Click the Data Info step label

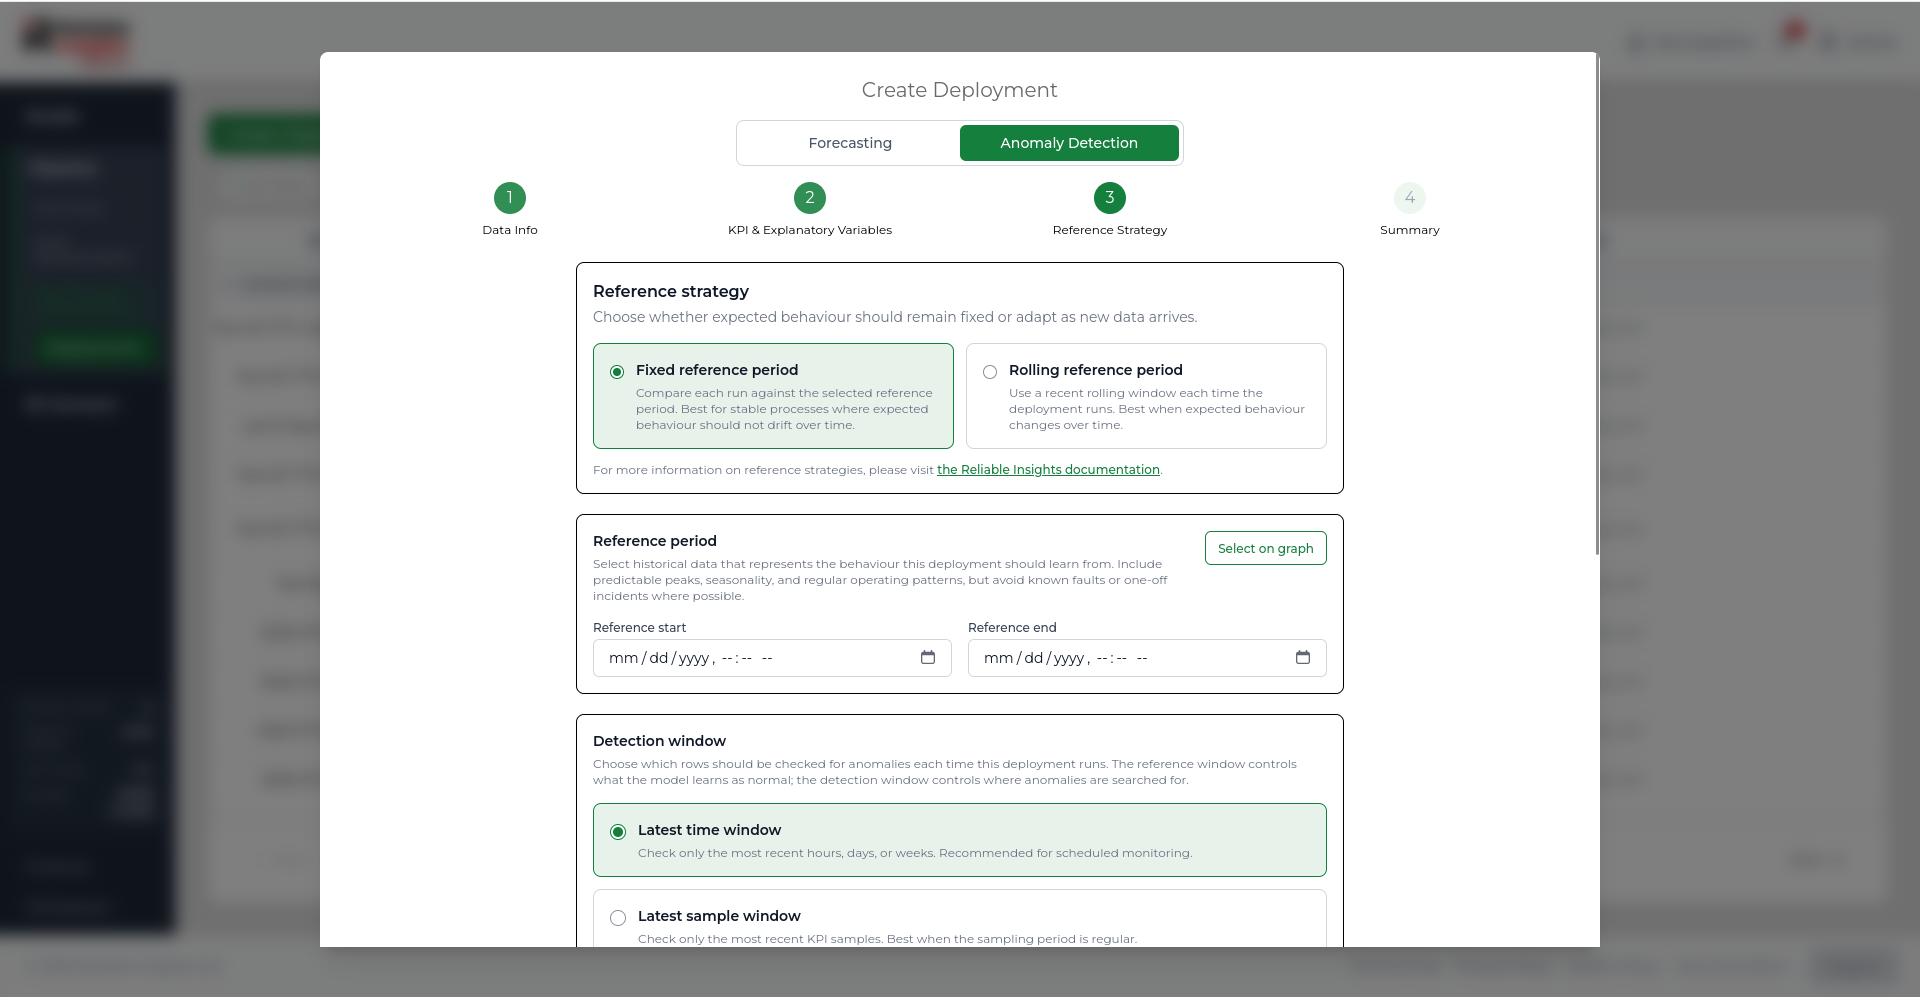pos(510,230)
